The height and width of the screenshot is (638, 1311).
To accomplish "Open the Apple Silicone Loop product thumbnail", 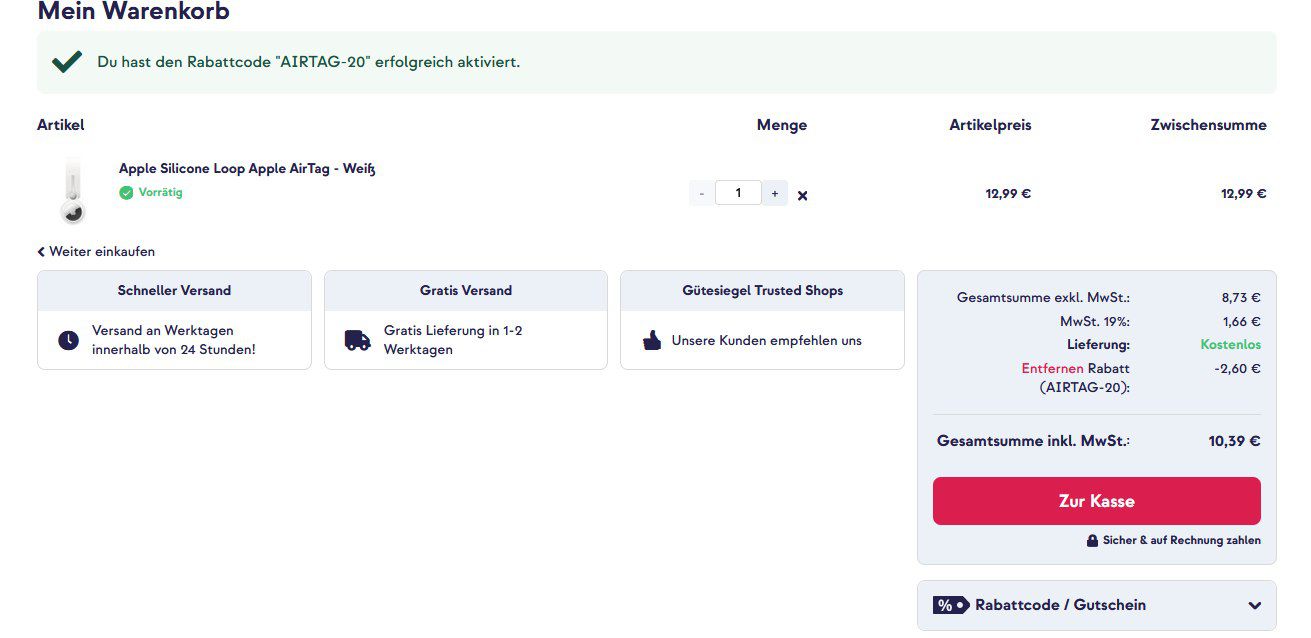I will [73, 190].
